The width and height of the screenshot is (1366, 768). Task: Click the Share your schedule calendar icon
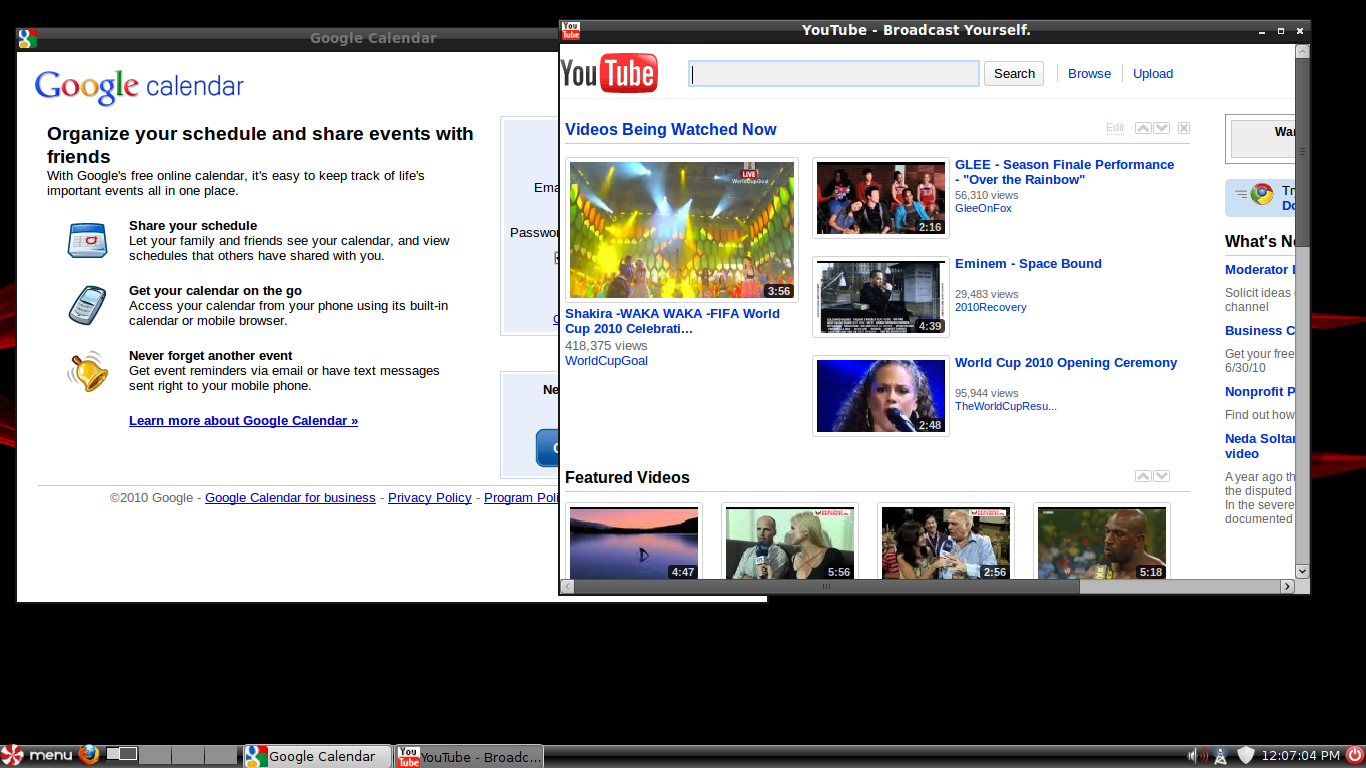tap(87, 240)
